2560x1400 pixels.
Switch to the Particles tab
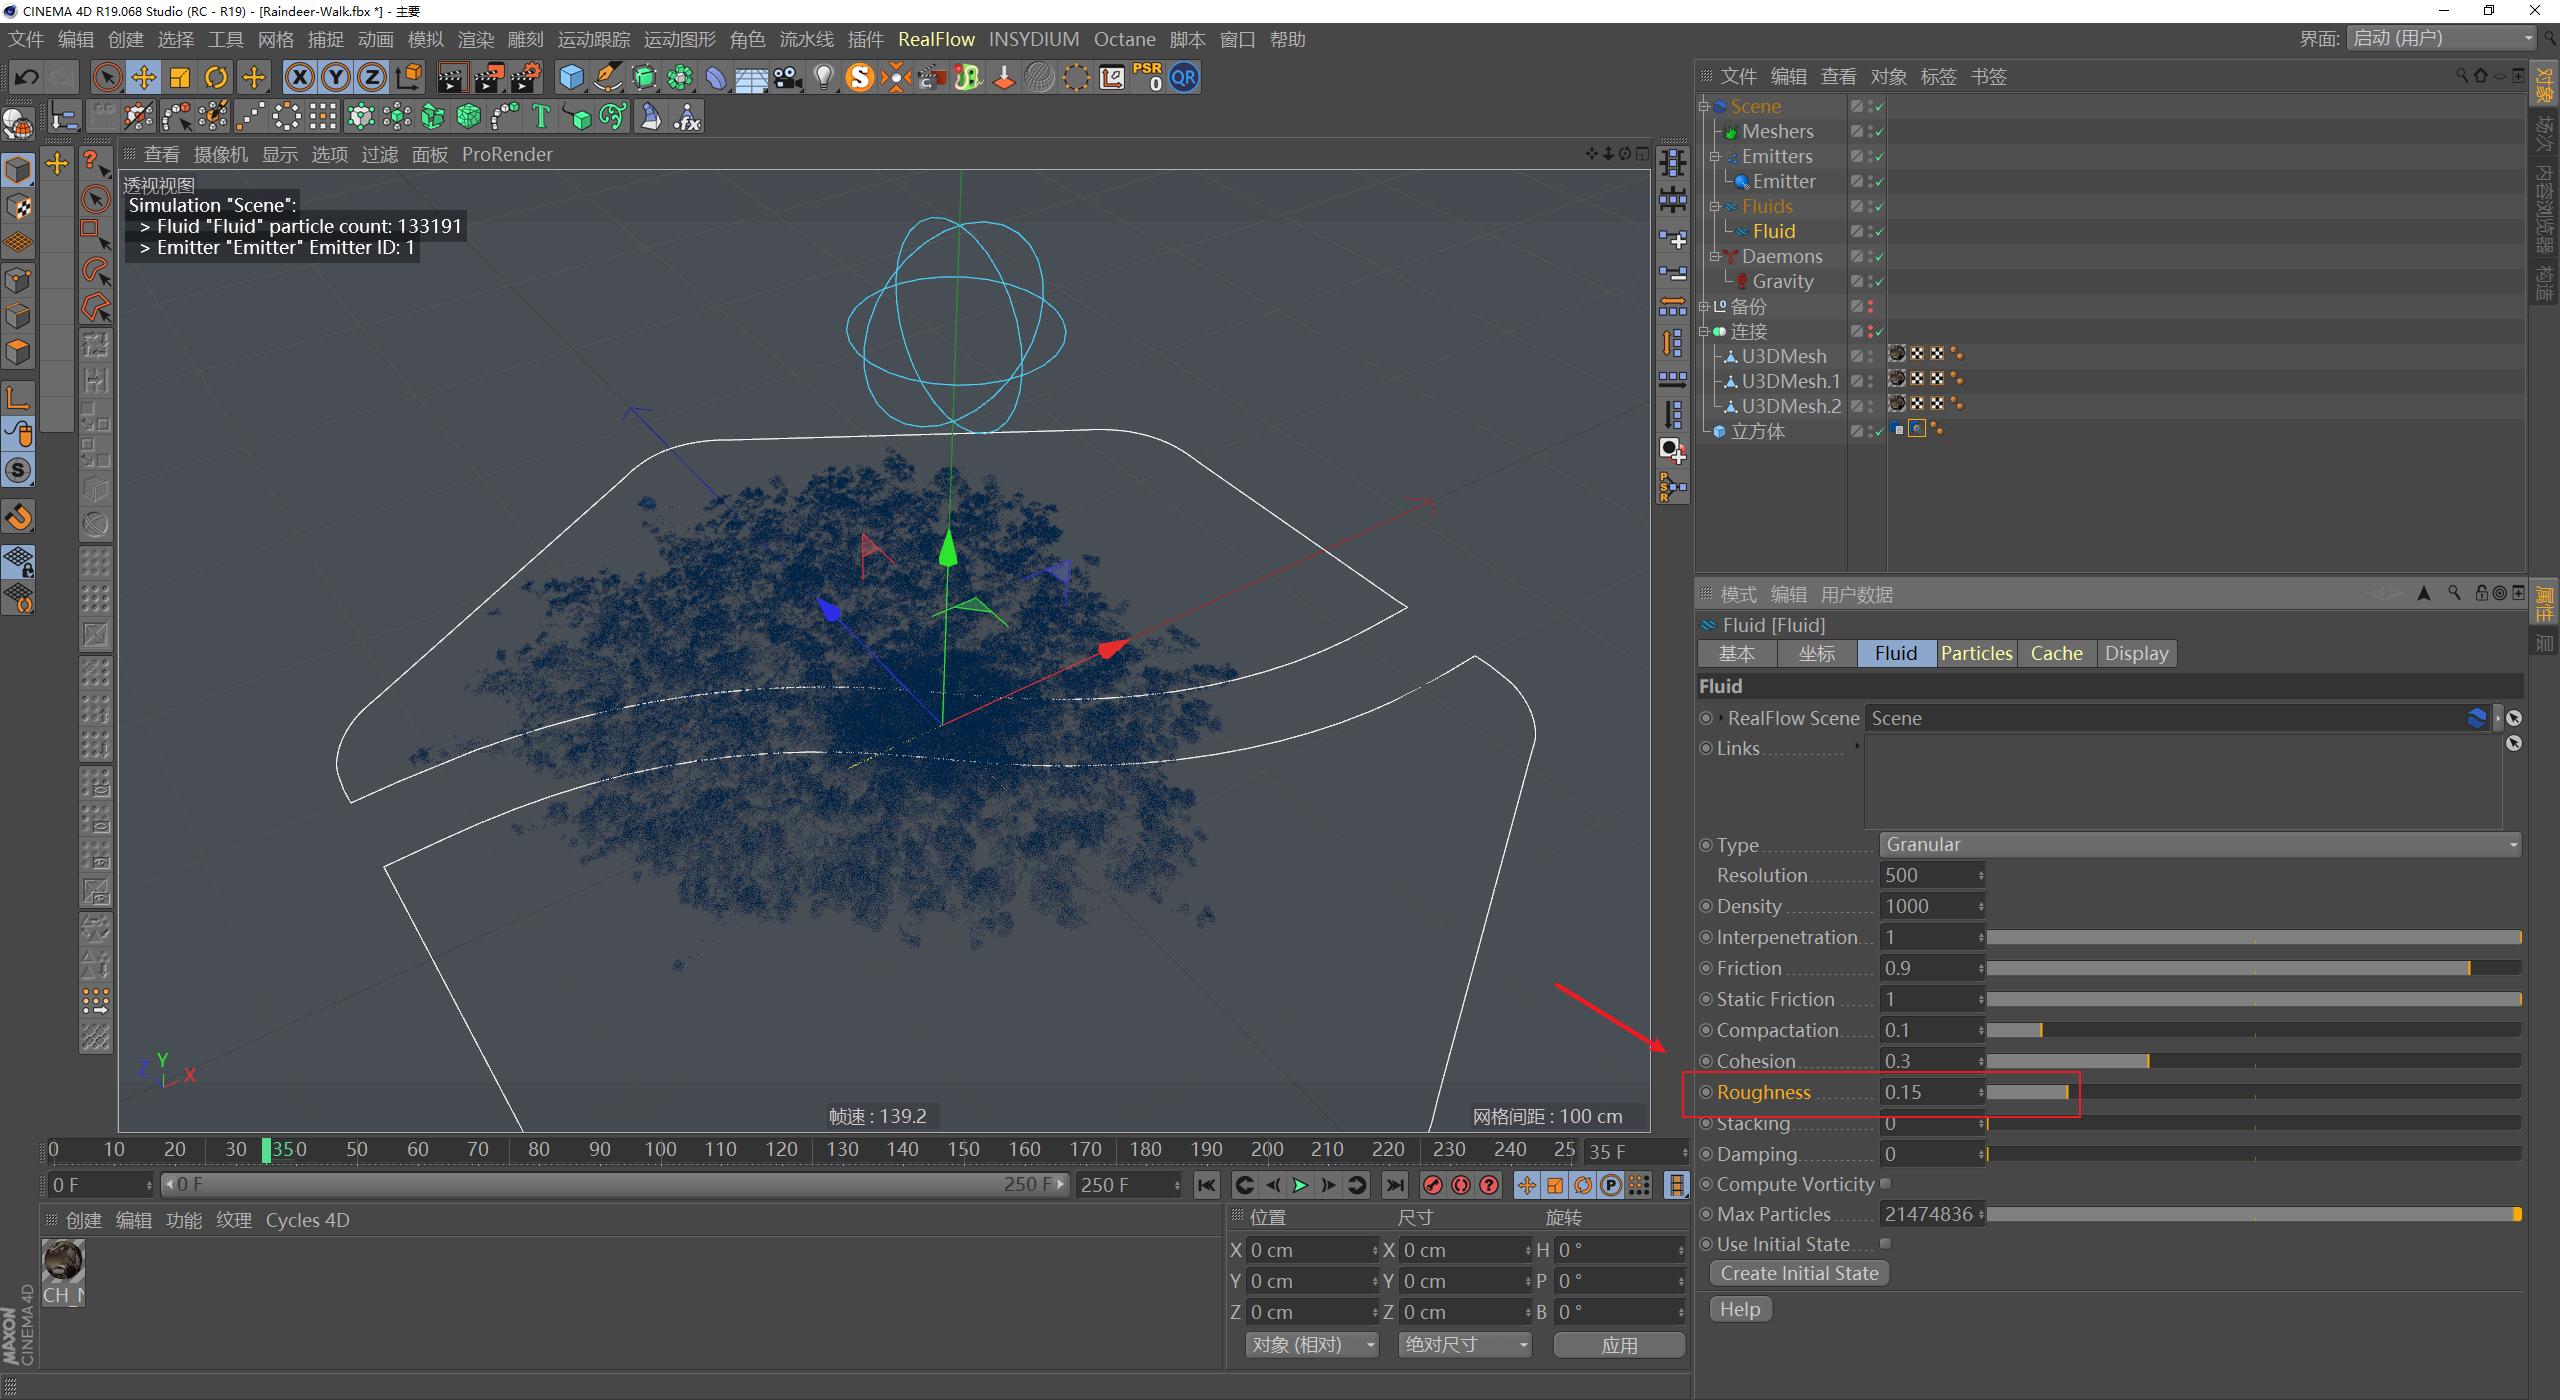[x=1976, y=654]
